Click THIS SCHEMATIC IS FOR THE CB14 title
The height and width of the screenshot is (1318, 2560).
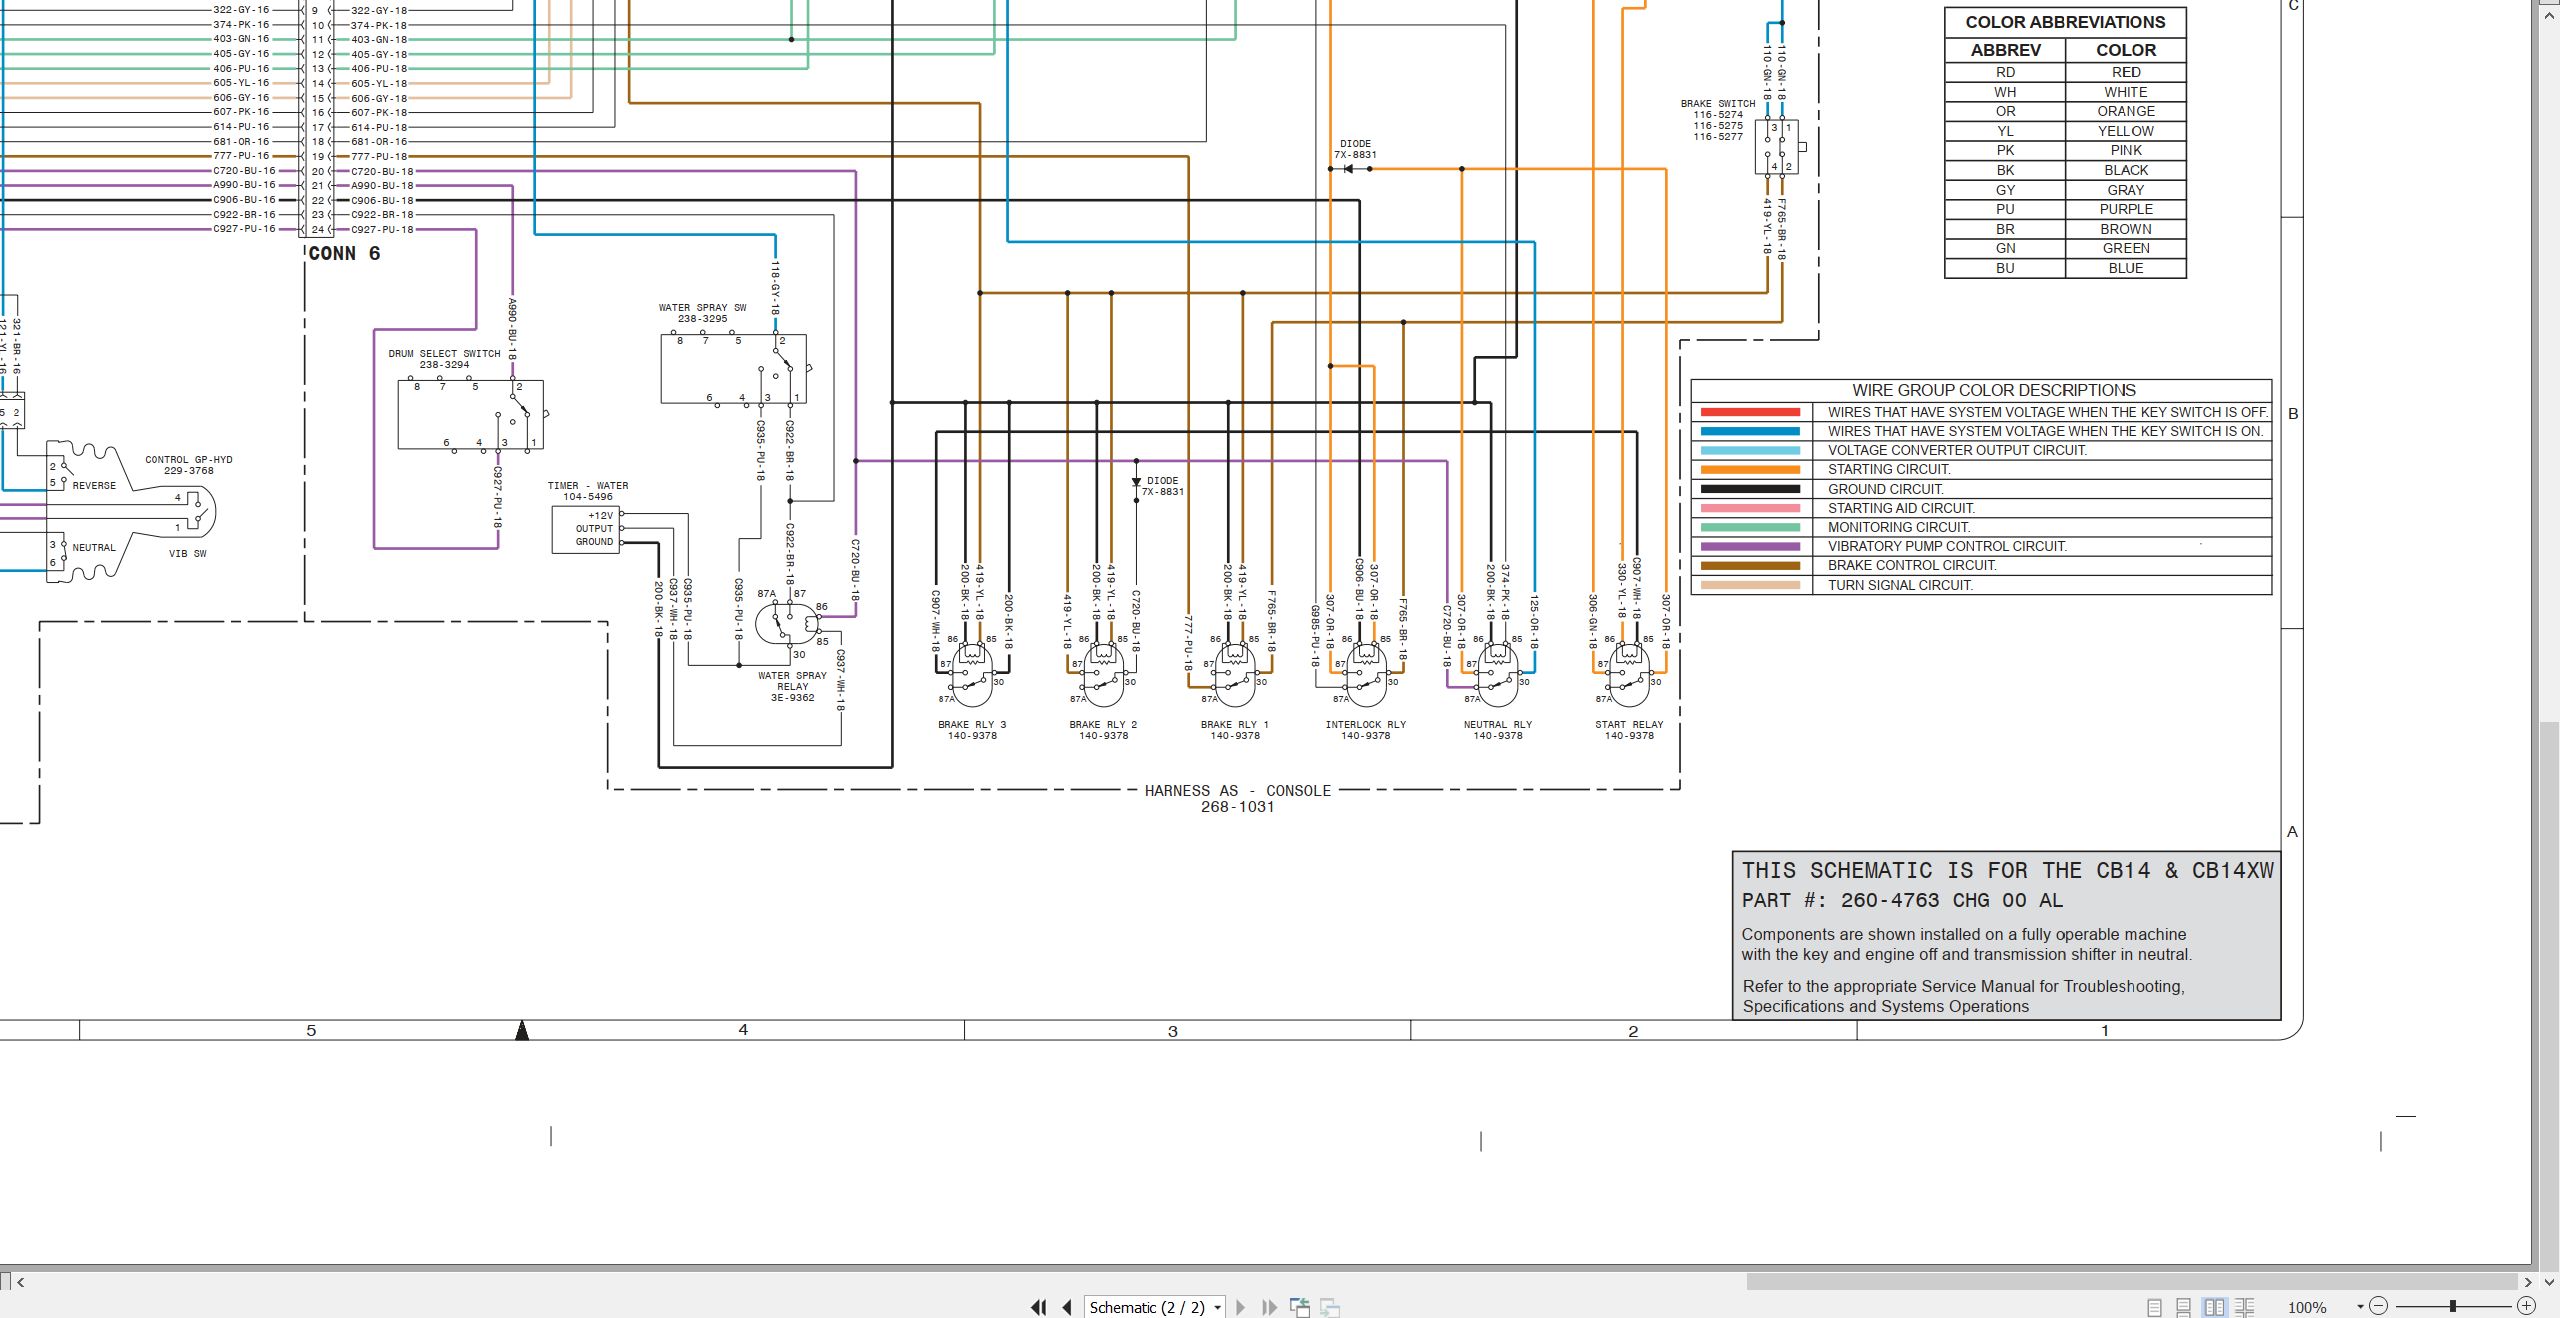coord(2007,870)
